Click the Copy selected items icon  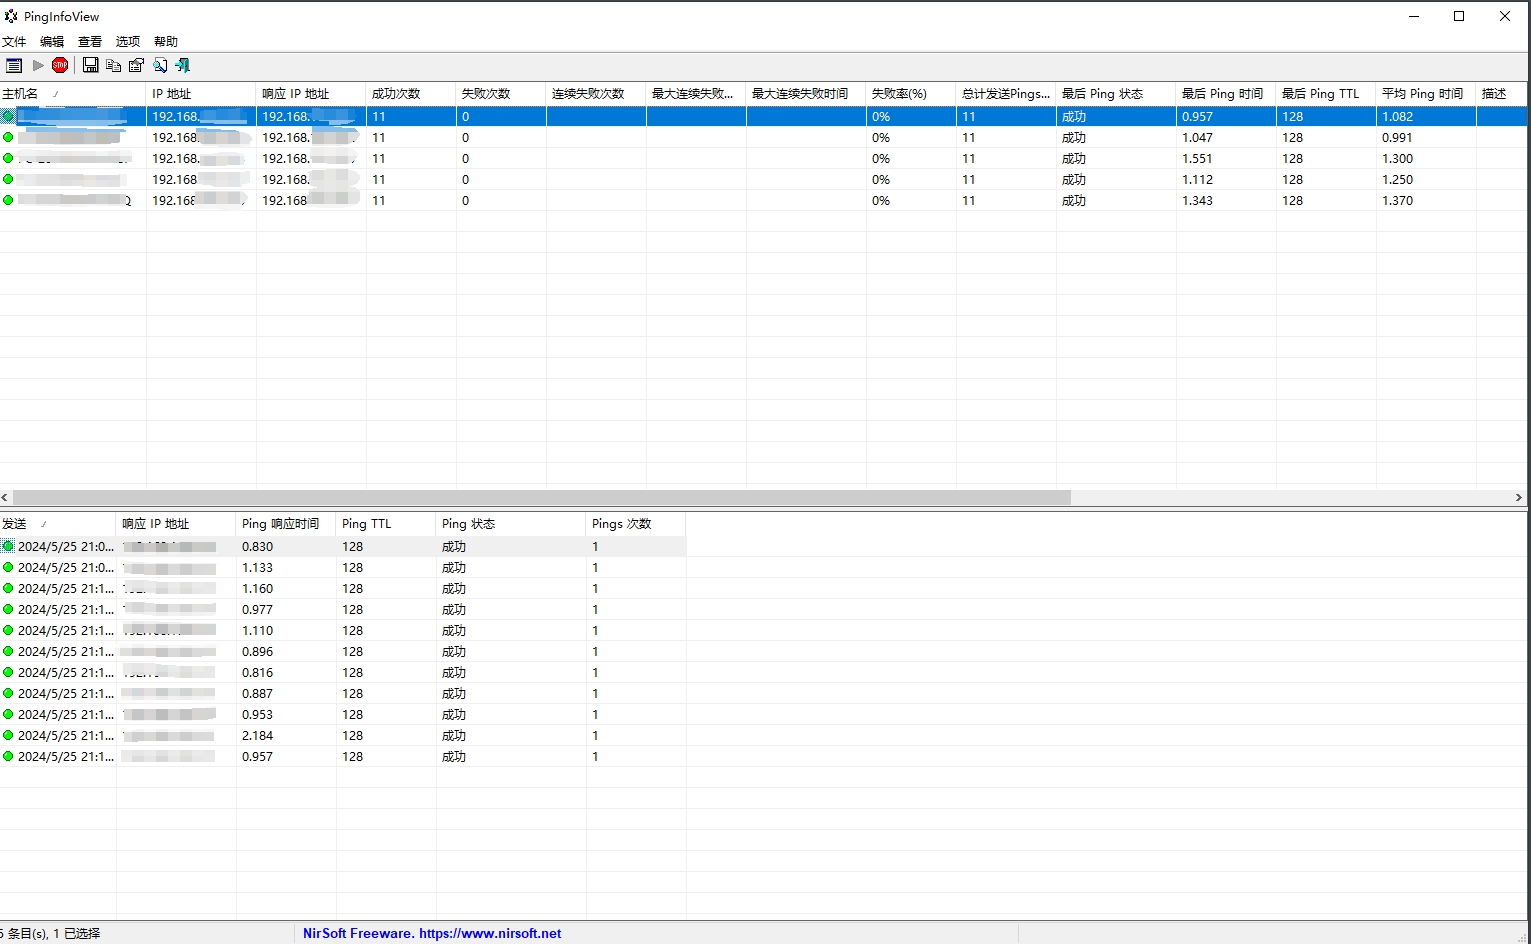(x=113, y=65)
